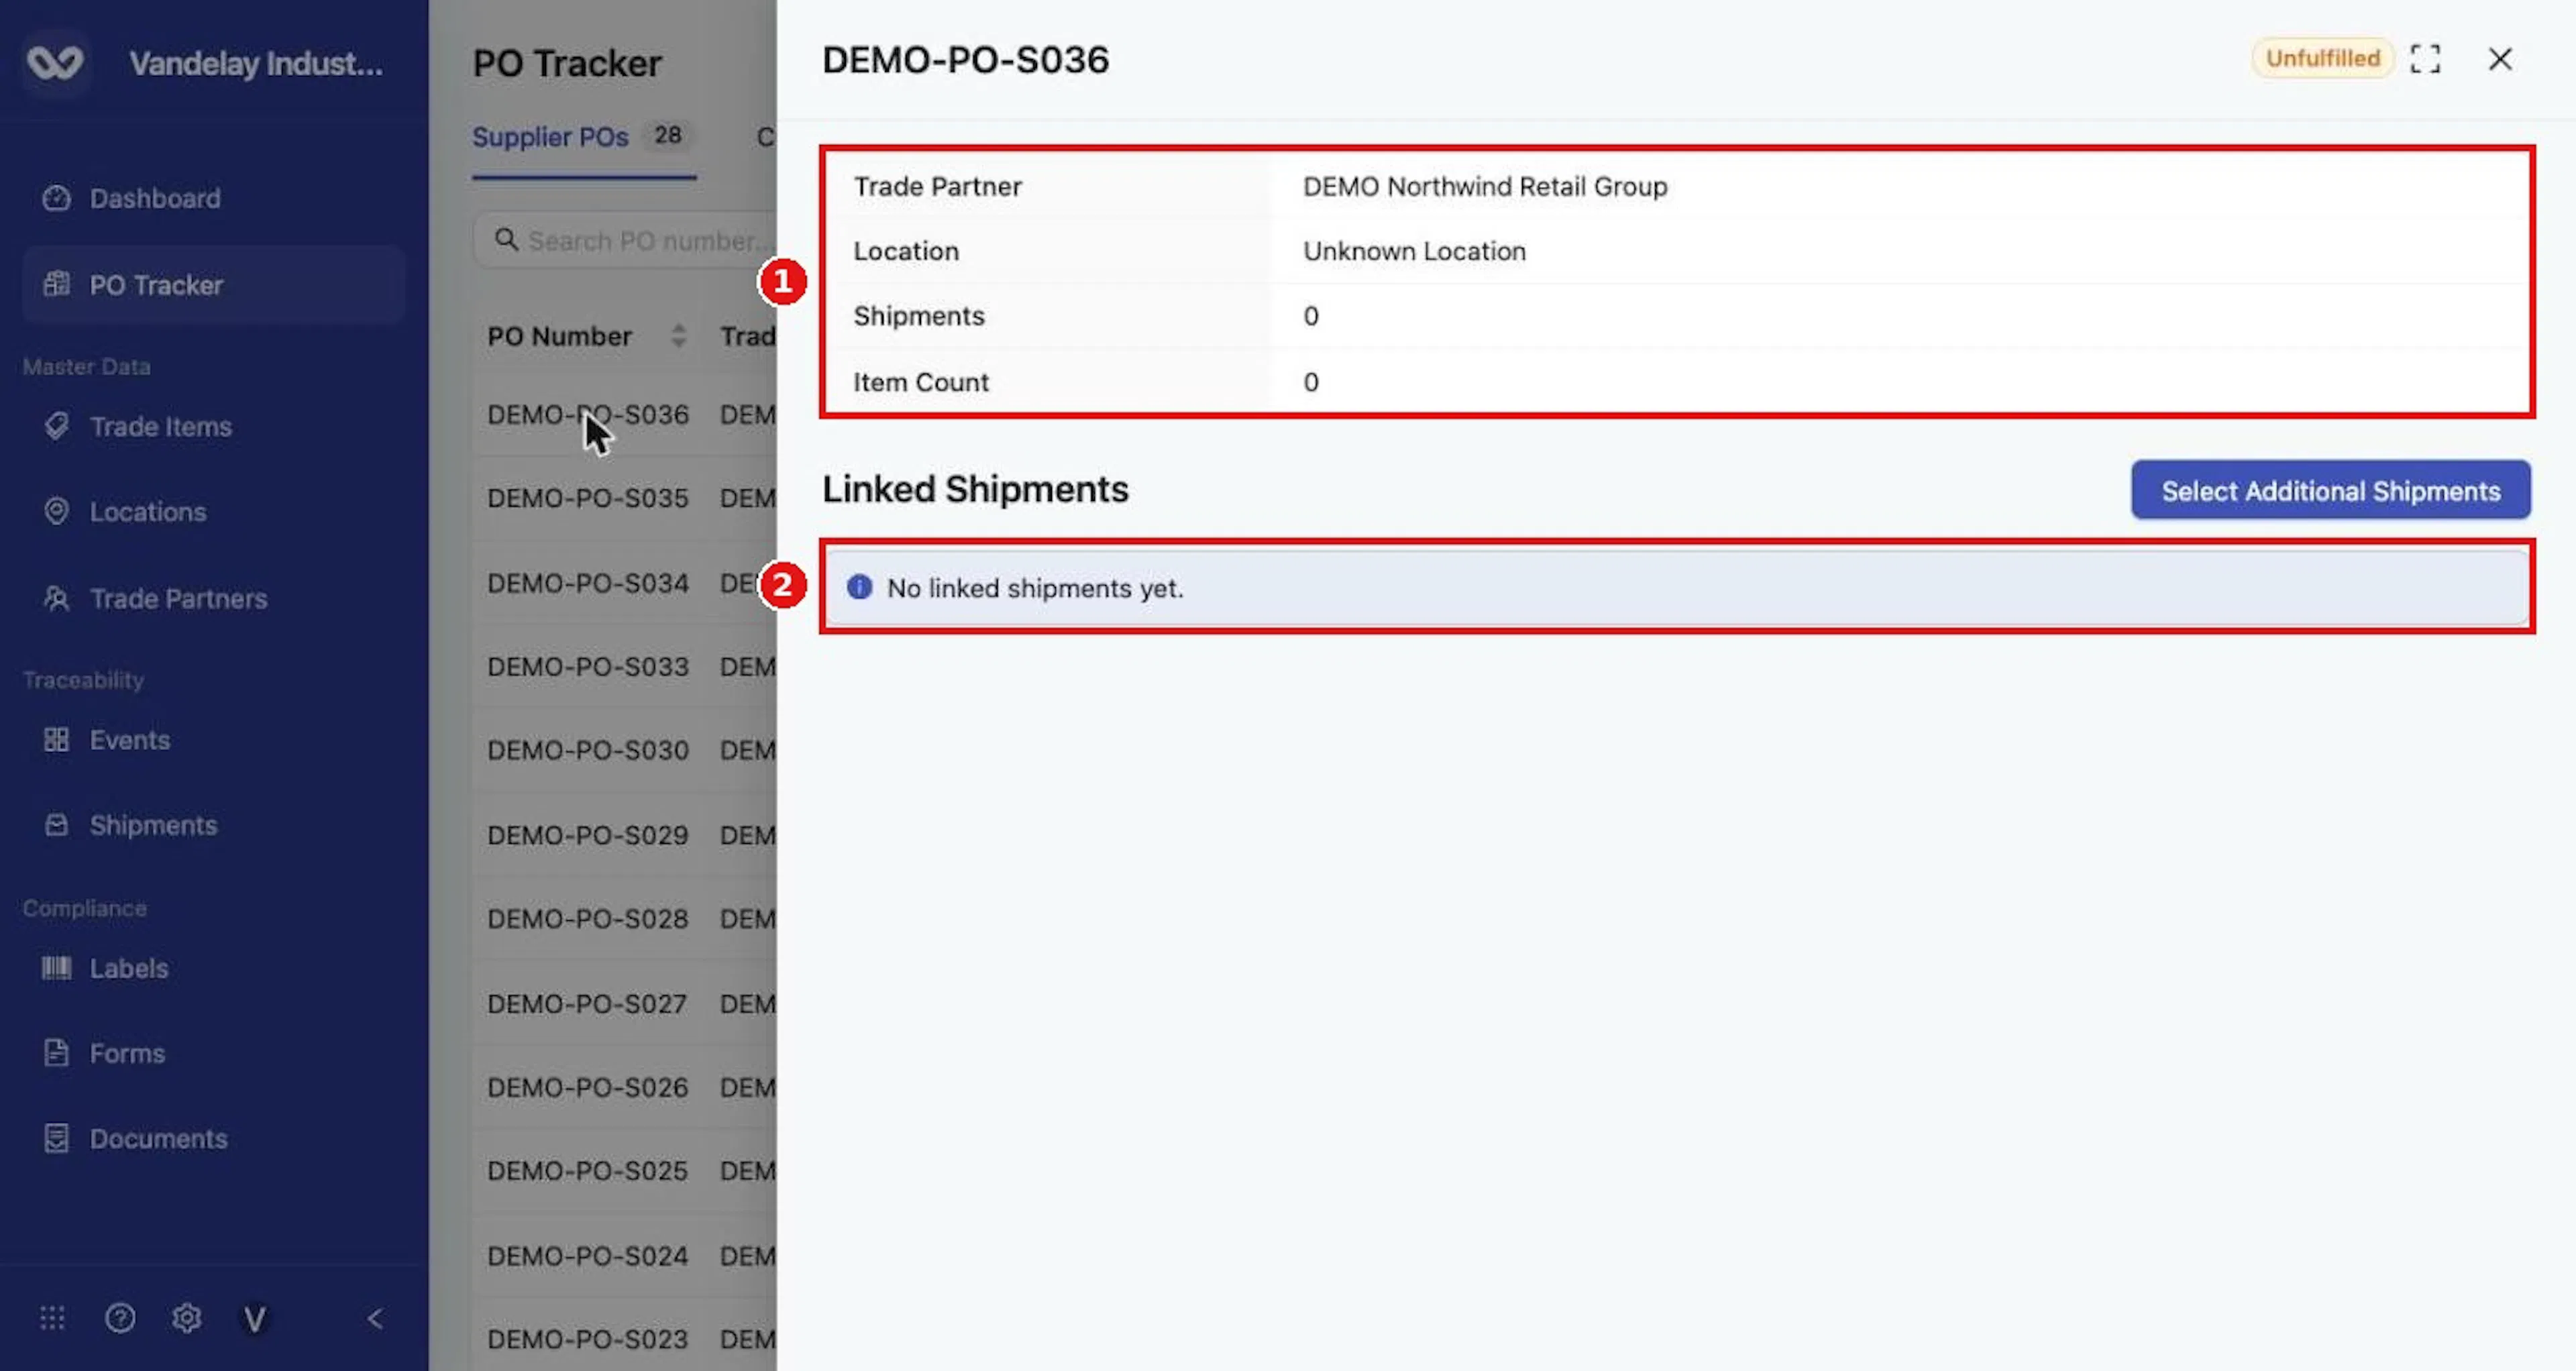Expand the PO detail panel to fullscreen
The width and height of the screenshot is (2576, 1371).
coord(2425,59)
